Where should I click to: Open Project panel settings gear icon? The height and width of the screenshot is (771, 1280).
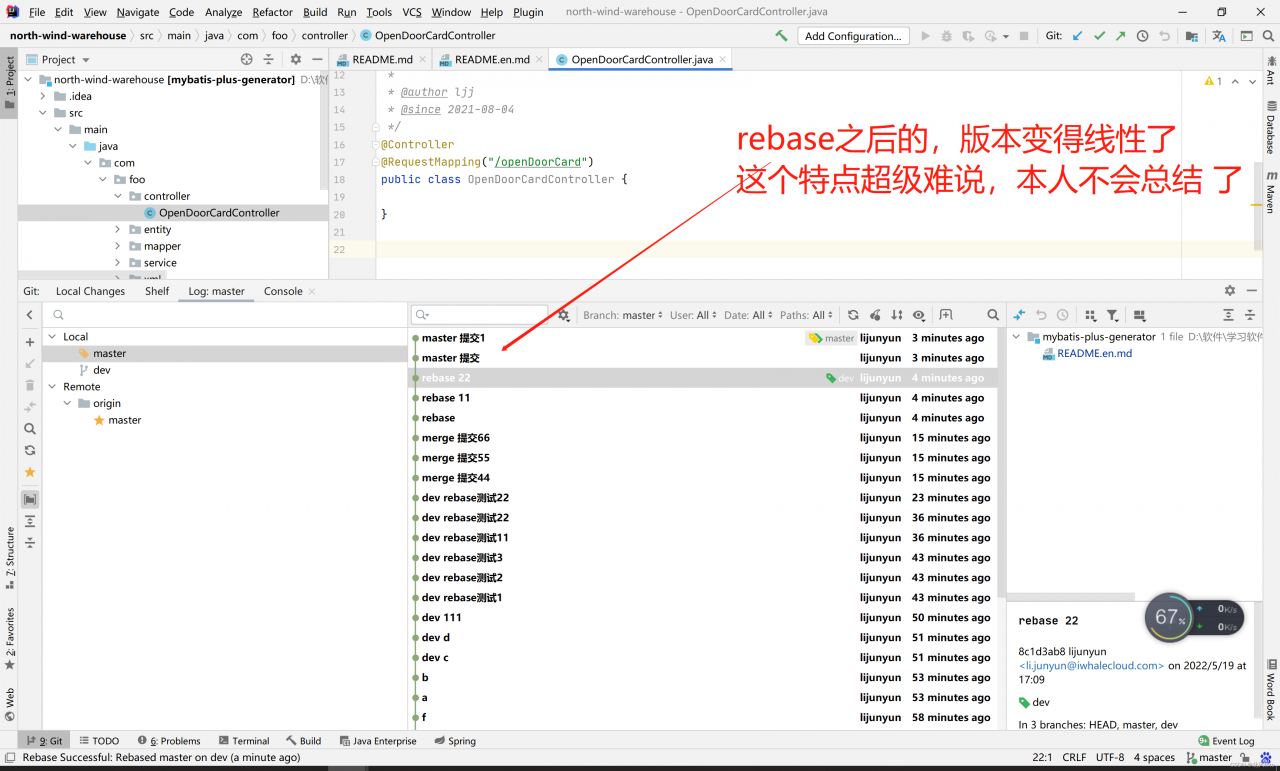click(296, 60)
